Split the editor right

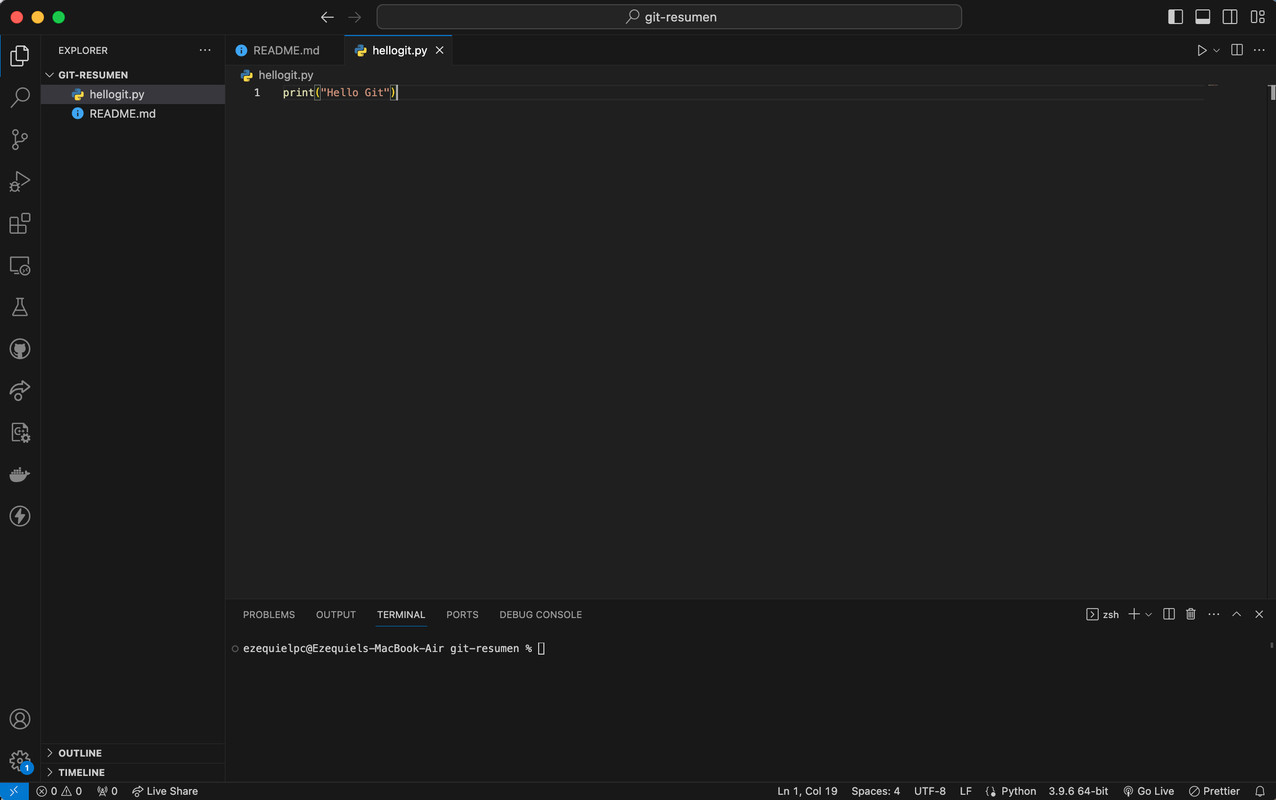pos(1237,50)
